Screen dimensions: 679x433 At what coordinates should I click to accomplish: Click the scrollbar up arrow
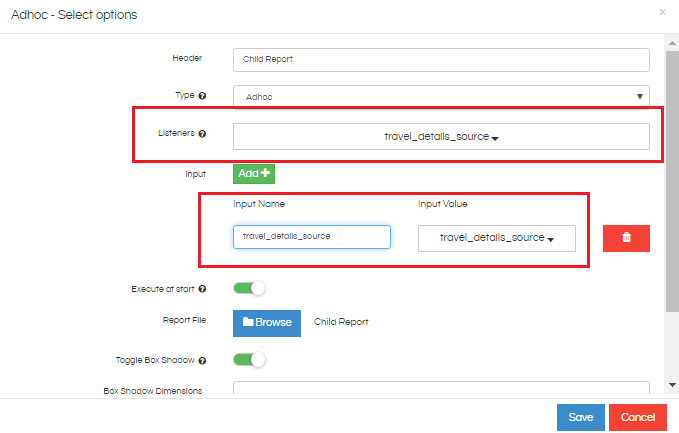[672, 43]
